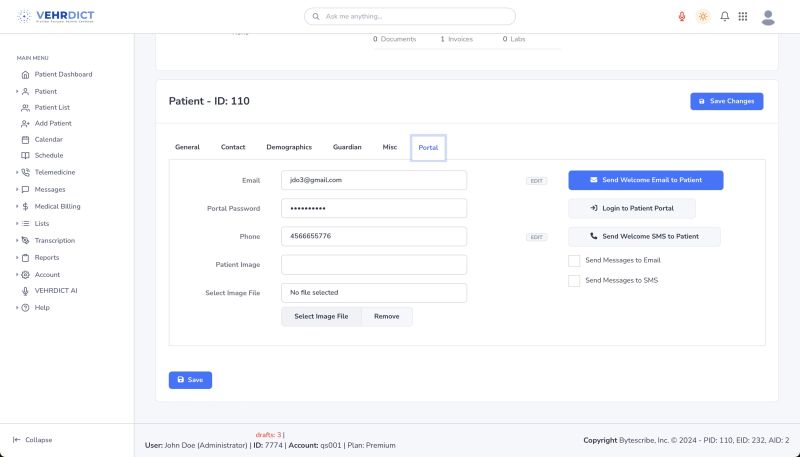Click the Invoices count link
Screen dimensions: 800x457
tap(457, 39)
